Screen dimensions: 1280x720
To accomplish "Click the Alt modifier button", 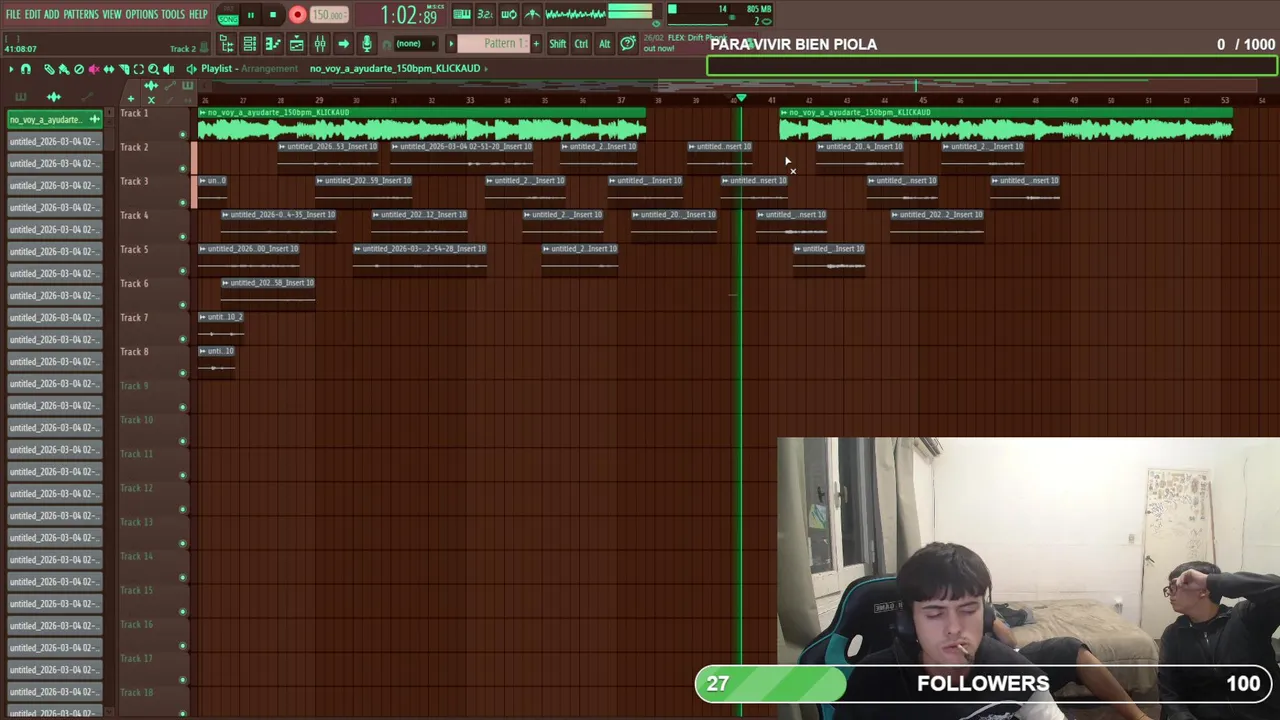I will tap(605, 44).
